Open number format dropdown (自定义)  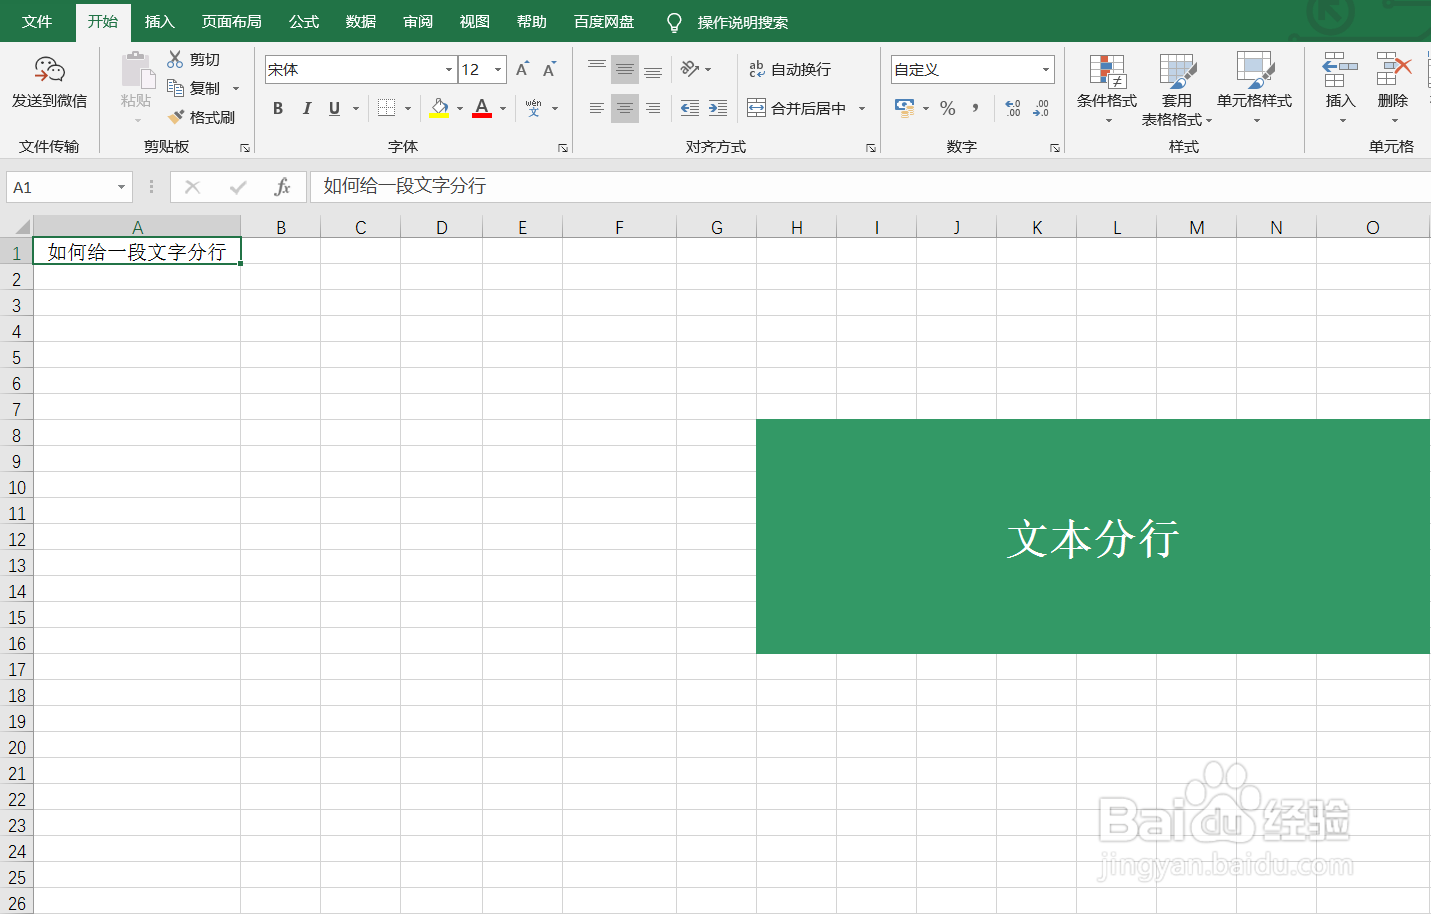[1046, 69]
